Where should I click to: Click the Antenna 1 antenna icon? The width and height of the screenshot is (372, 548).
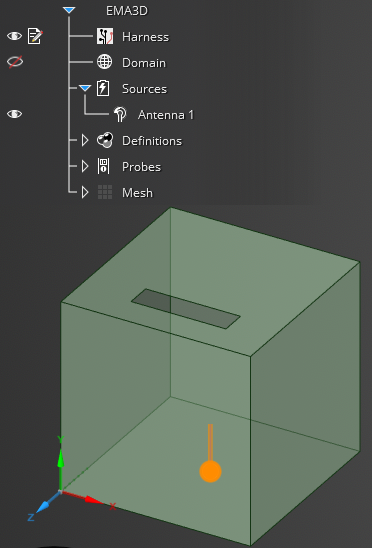120,114
